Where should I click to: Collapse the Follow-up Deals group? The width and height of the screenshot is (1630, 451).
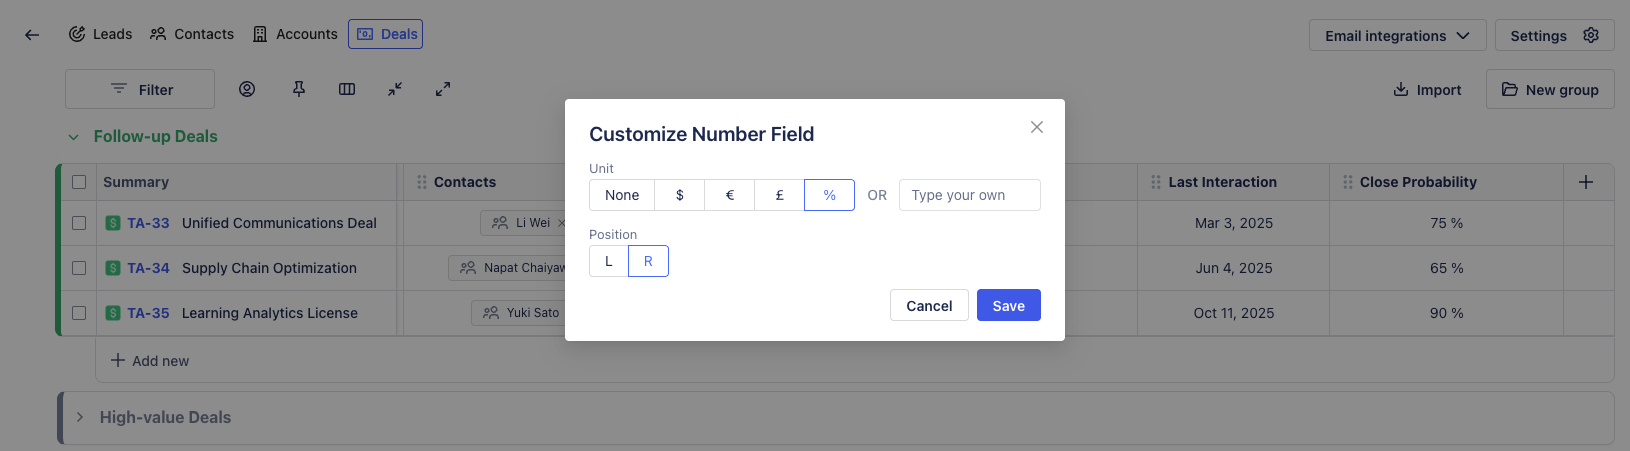tap(73, 137)
